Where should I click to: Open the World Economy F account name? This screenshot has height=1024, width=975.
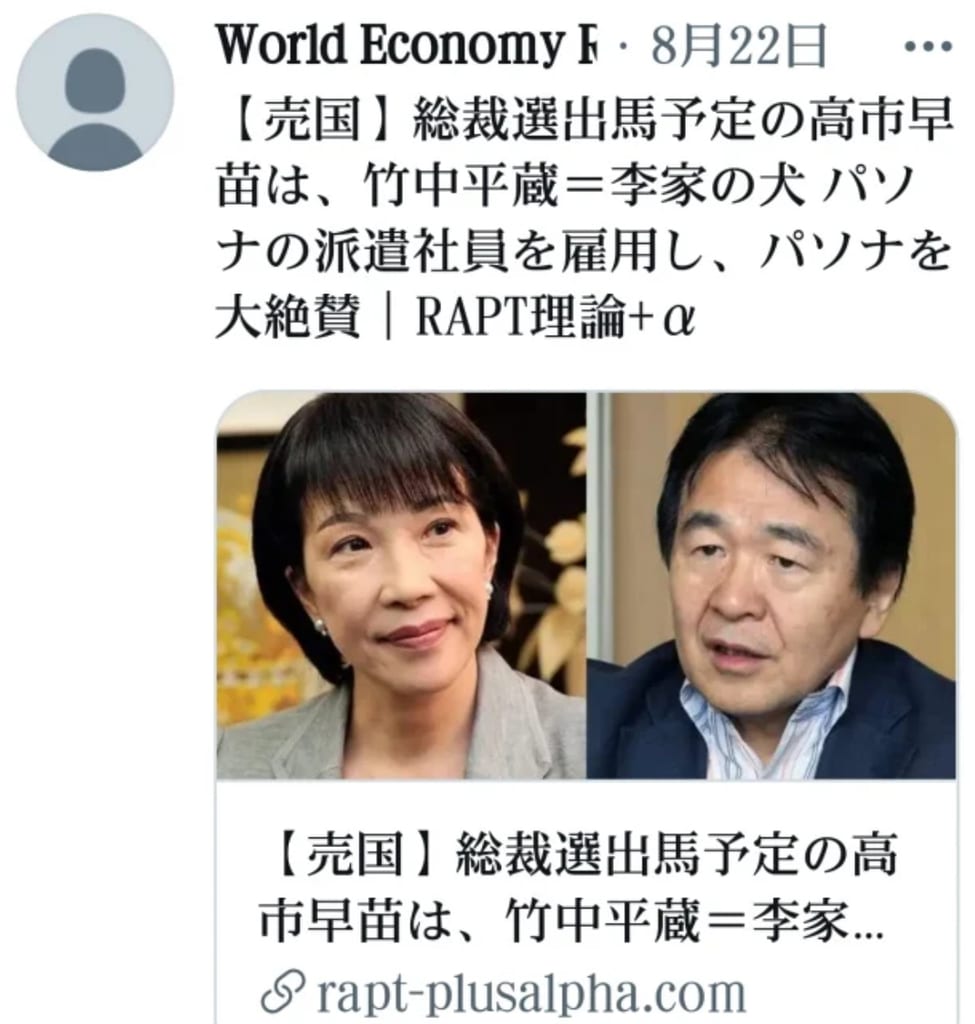[x=406, y=46]
